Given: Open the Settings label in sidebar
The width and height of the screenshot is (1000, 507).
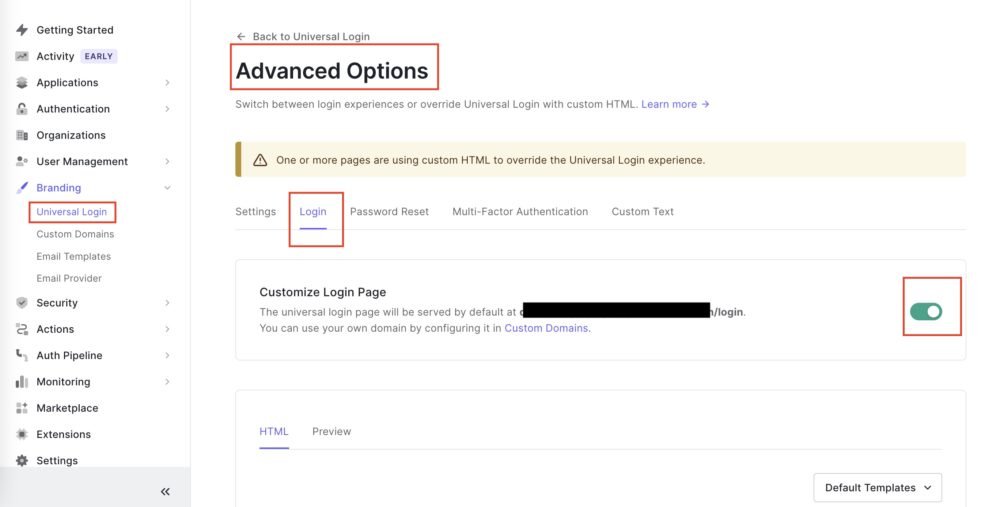Looking at the screenshot, I should pyautogui.click(x=57, y=460).
